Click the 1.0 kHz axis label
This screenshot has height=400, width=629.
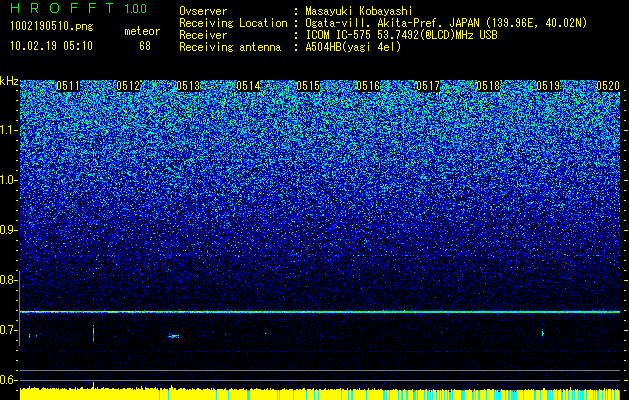coord(8,181)
